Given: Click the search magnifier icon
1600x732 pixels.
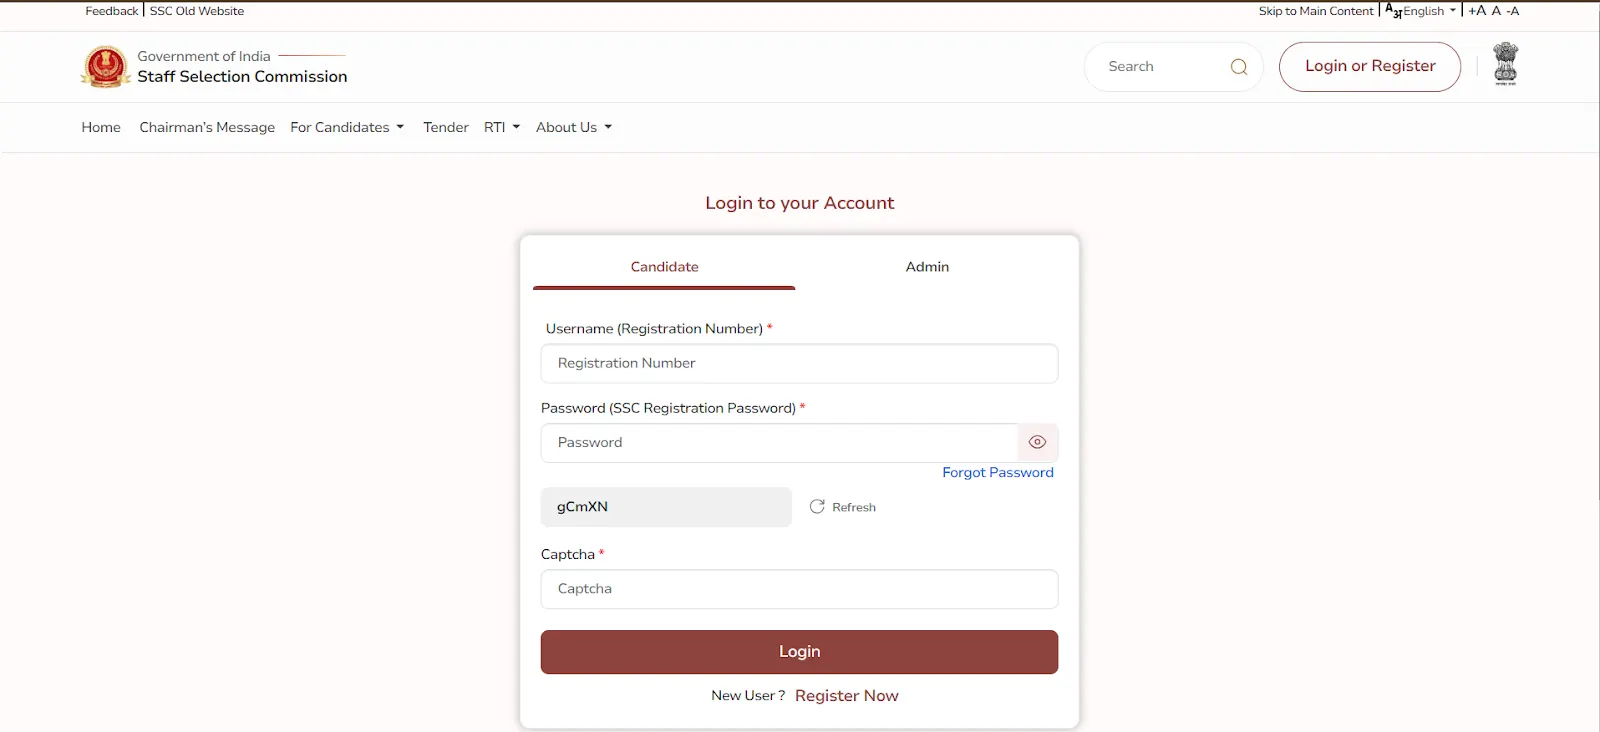Looking at the screenshot, I should click(1239, 67).
